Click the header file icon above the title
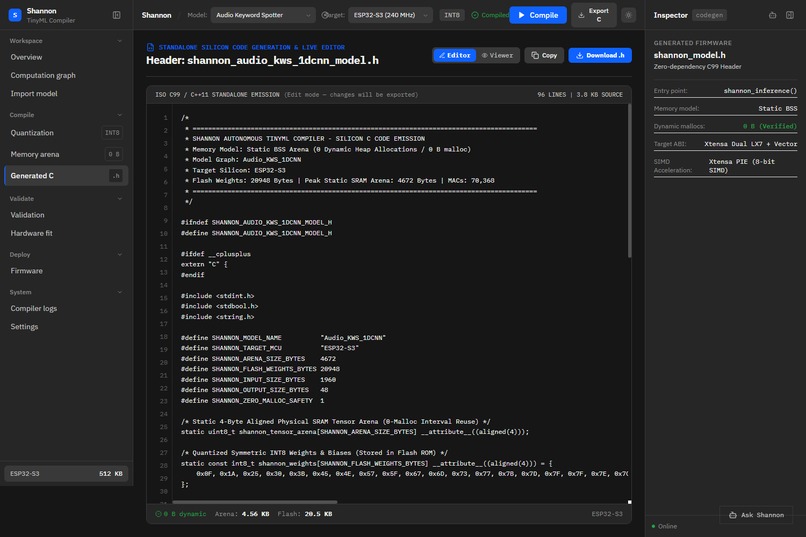This screenshot has width=806, height=537. tap(150, 47)
